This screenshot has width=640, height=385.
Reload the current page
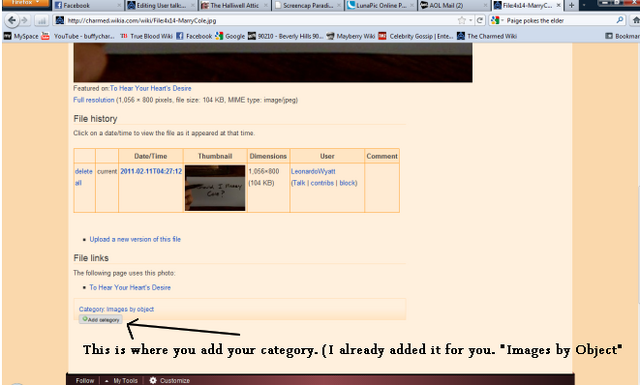(480, 20)
